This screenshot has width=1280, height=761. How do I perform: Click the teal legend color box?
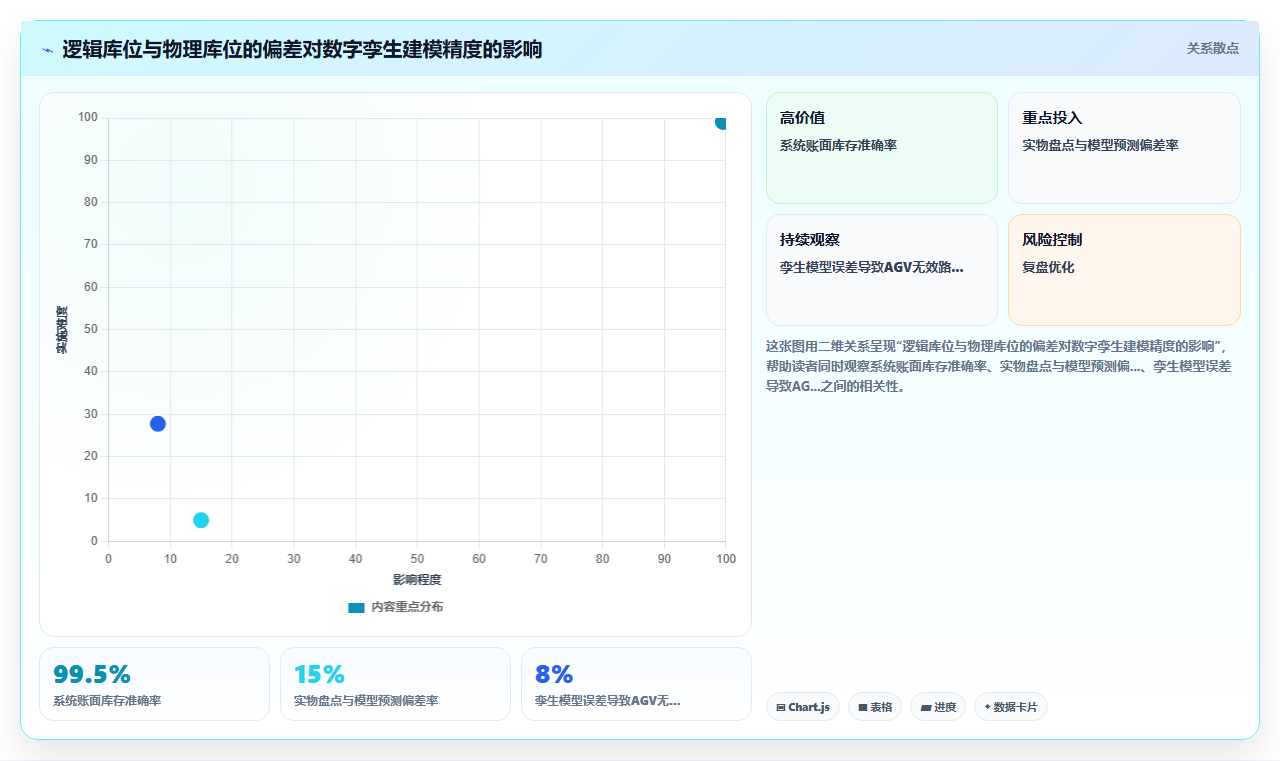click(x=356, y=607)
